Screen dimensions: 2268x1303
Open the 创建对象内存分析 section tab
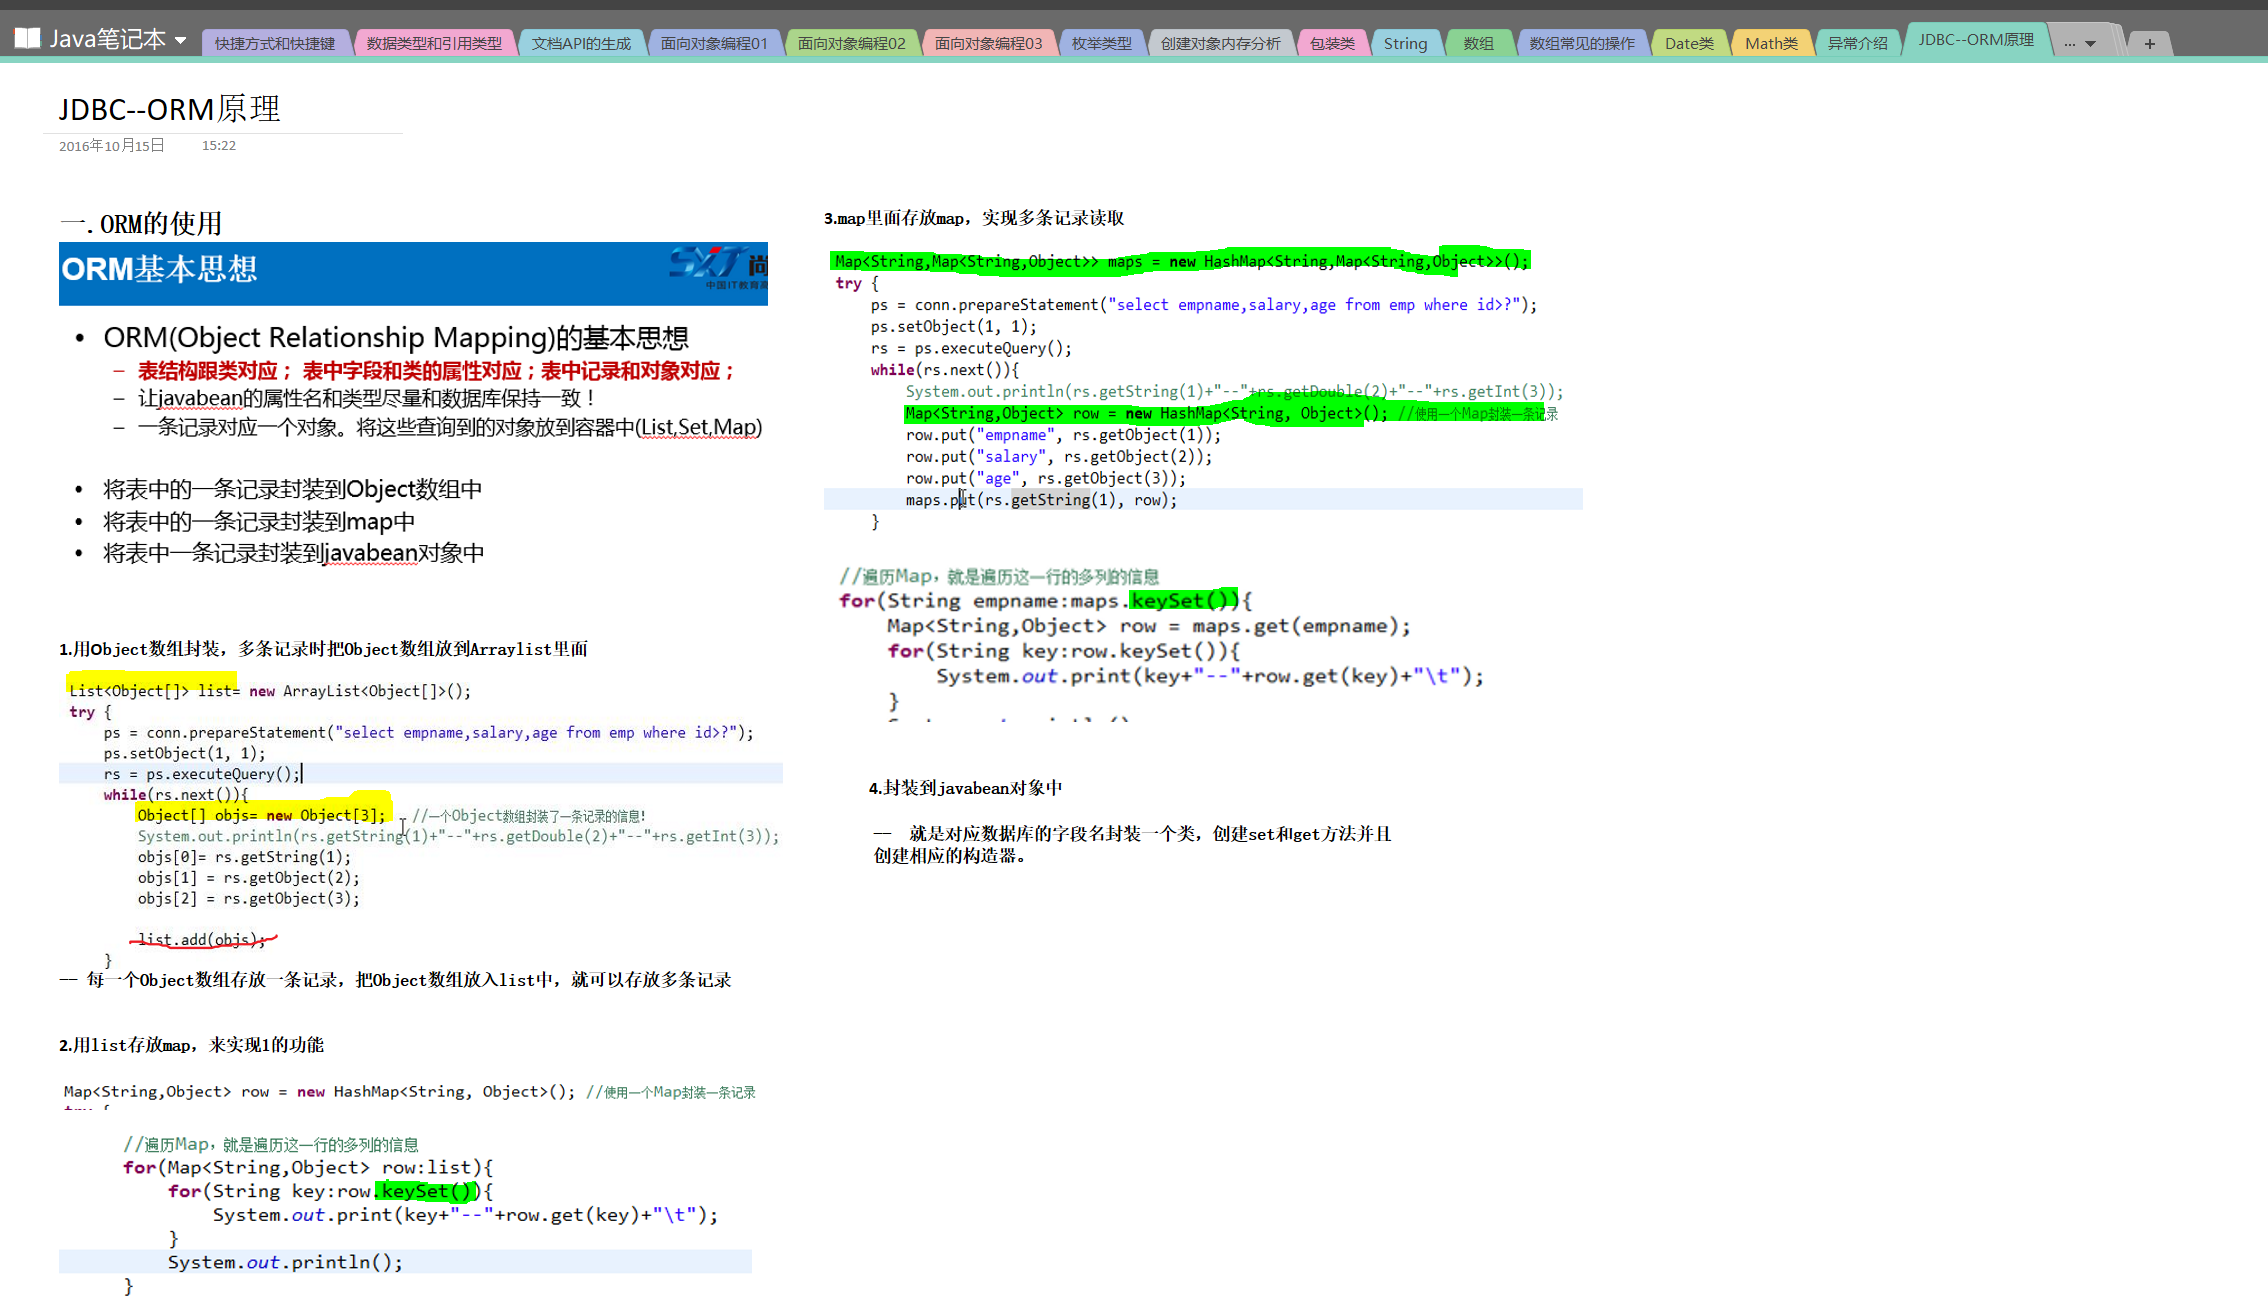point(1220,43)
